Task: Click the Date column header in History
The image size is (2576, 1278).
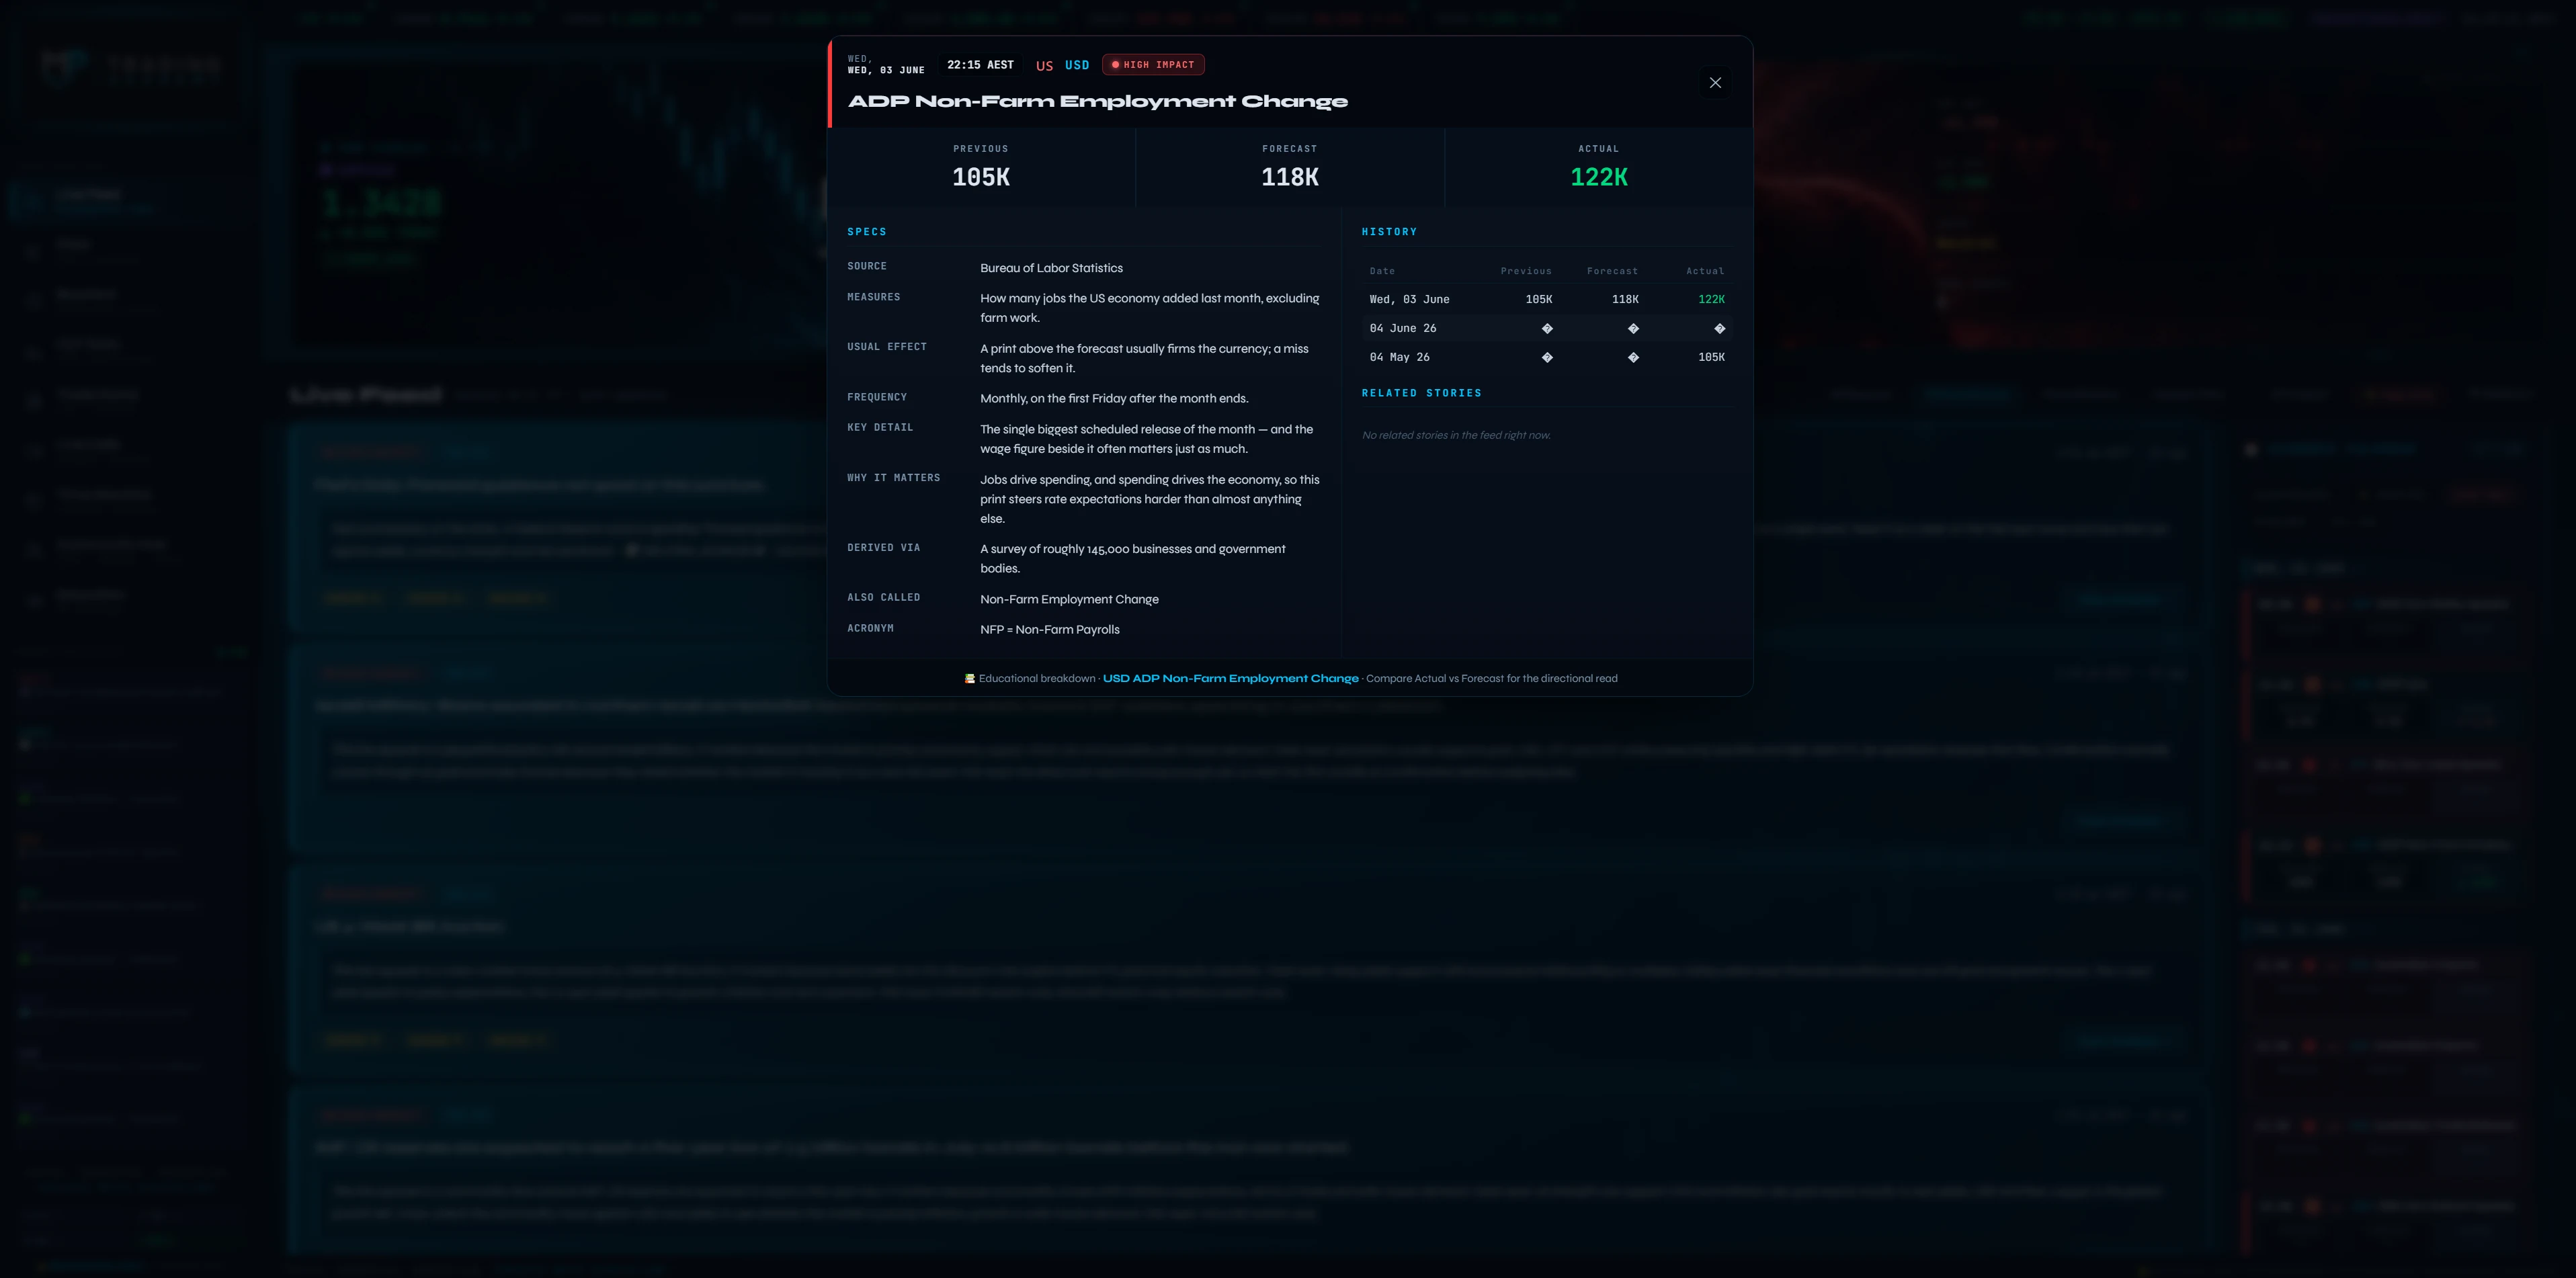Action: click(1382, 271)
